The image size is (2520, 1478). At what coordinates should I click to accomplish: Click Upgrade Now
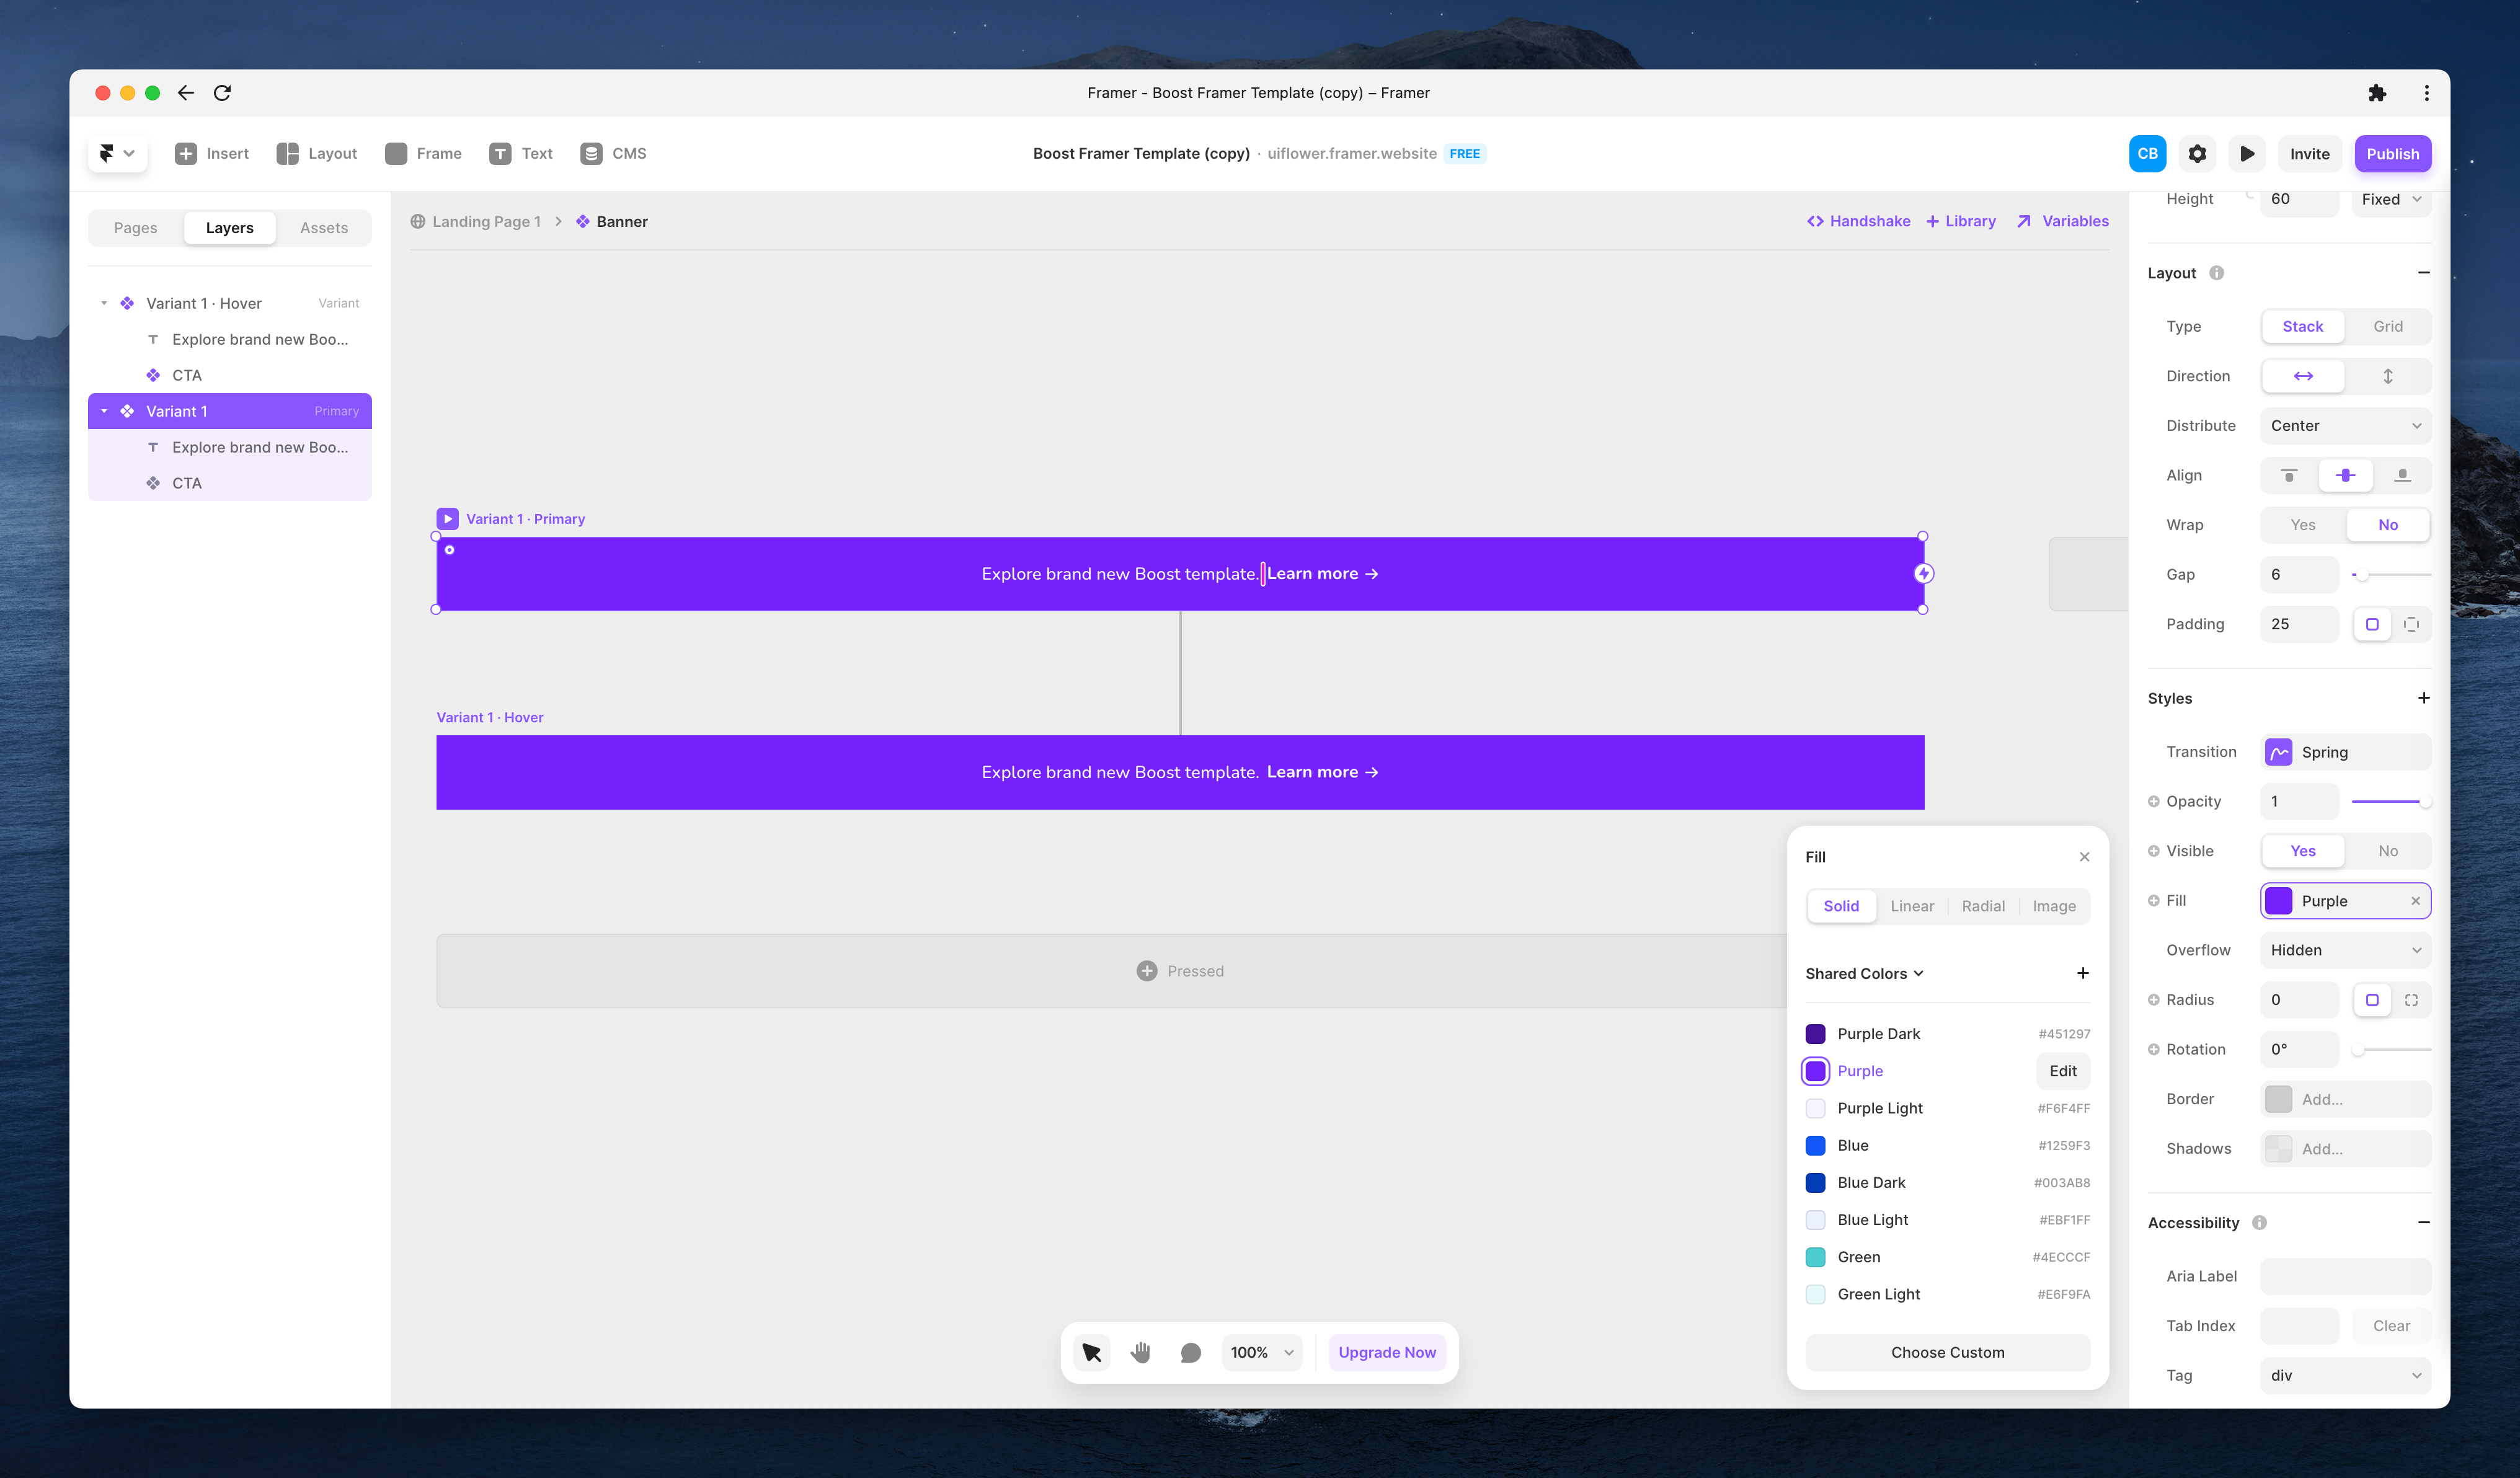1387,1353
